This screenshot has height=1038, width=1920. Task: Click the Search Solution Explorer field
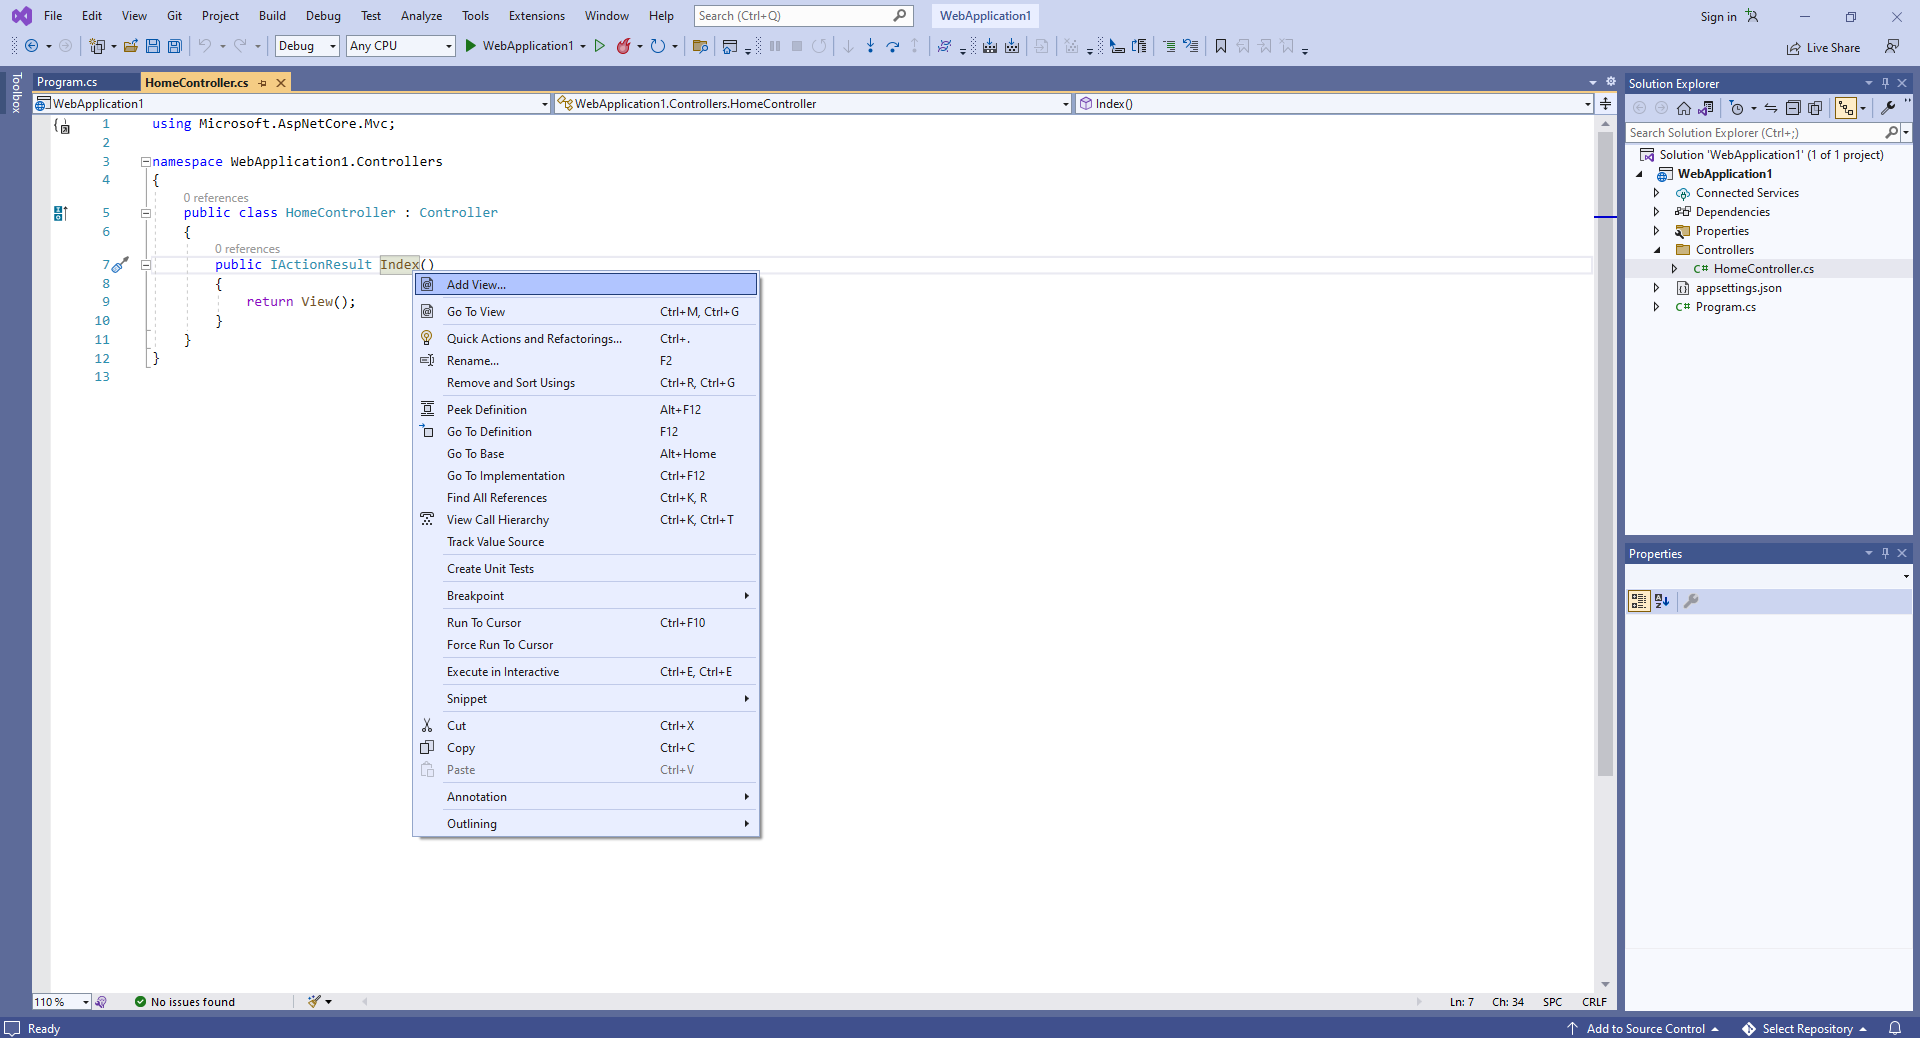[x=1755, y=133]
